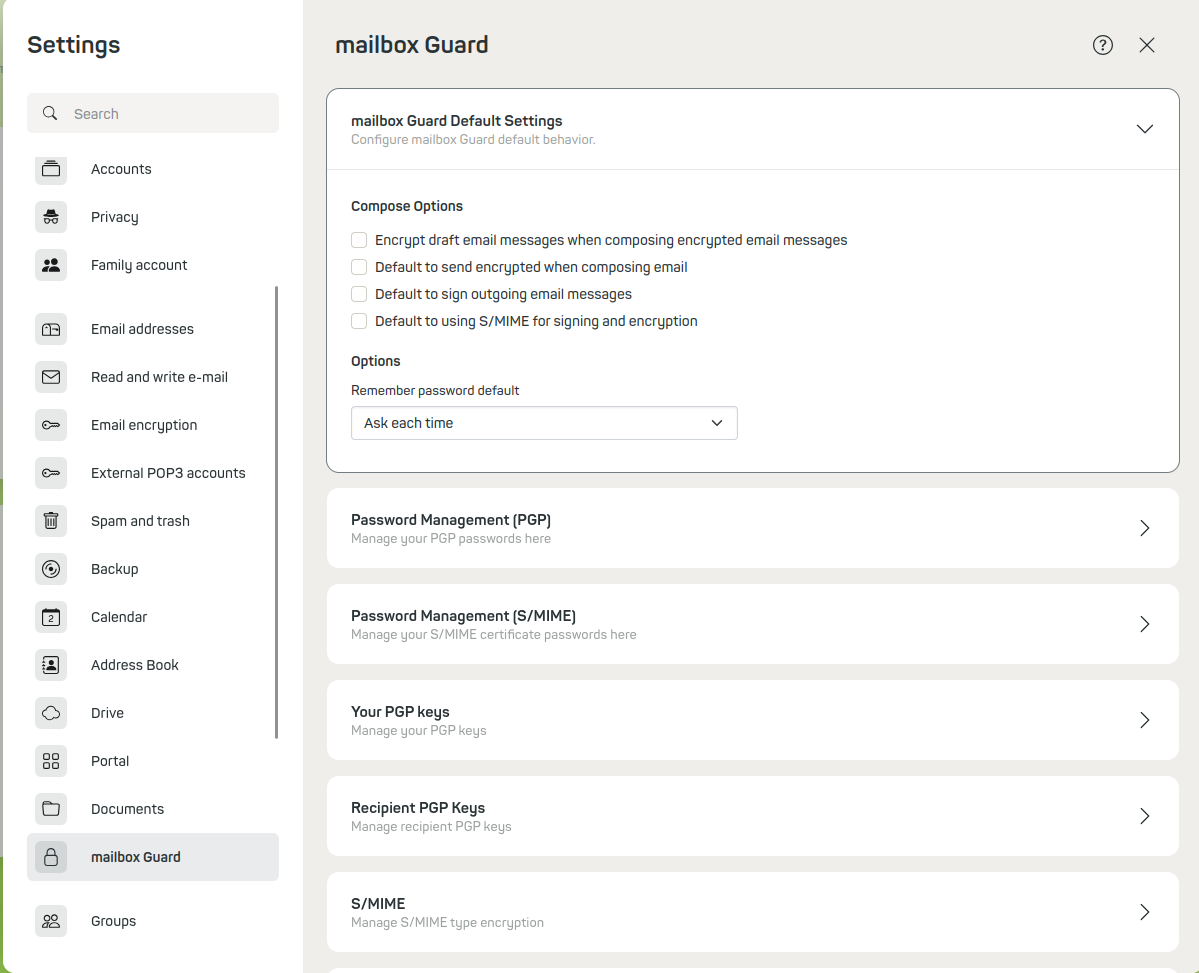
Task: Open help with the question mark icon
Action: click(1102, 45)
